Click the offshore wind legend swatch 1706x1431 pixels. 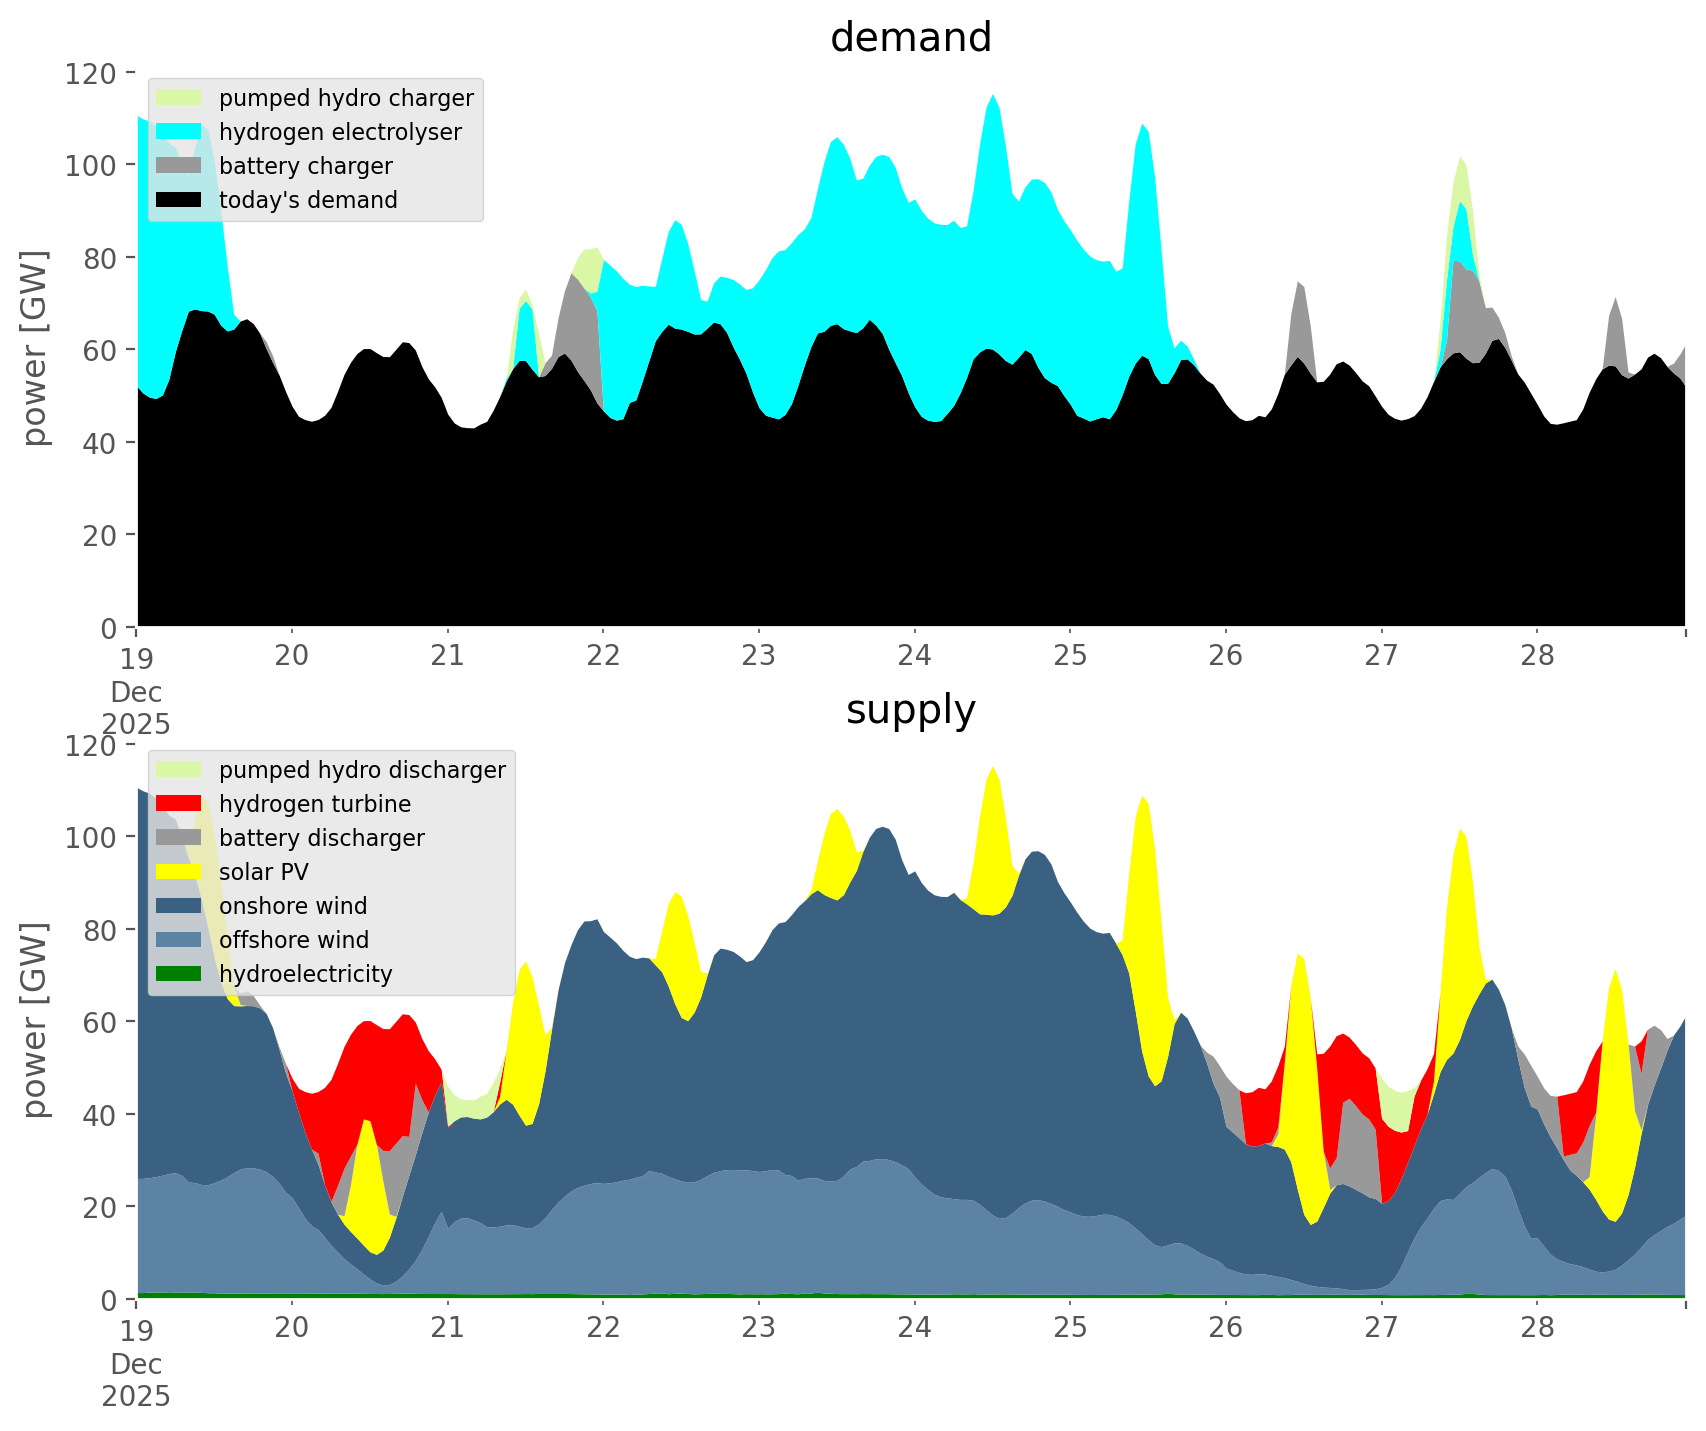179,940
